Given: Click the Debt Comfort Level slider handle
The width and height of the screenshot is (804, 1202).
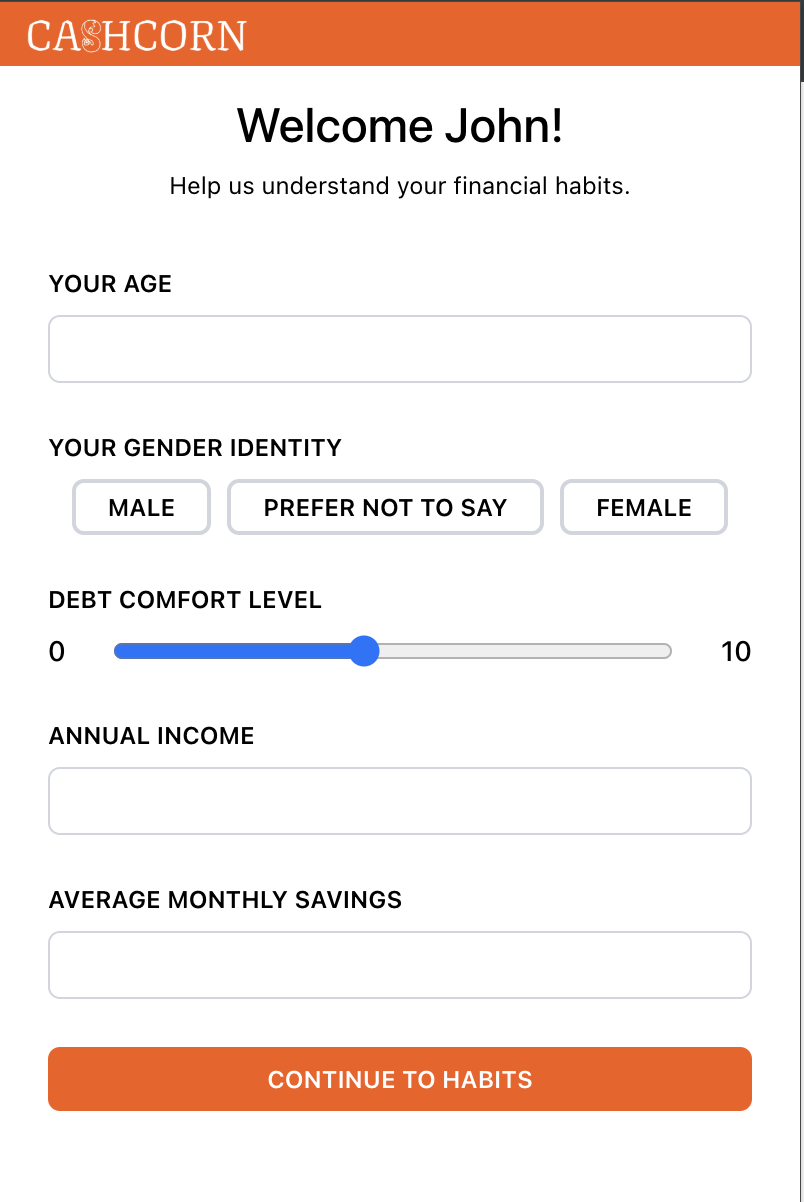Looking at the screenshot, I should 365,652.
